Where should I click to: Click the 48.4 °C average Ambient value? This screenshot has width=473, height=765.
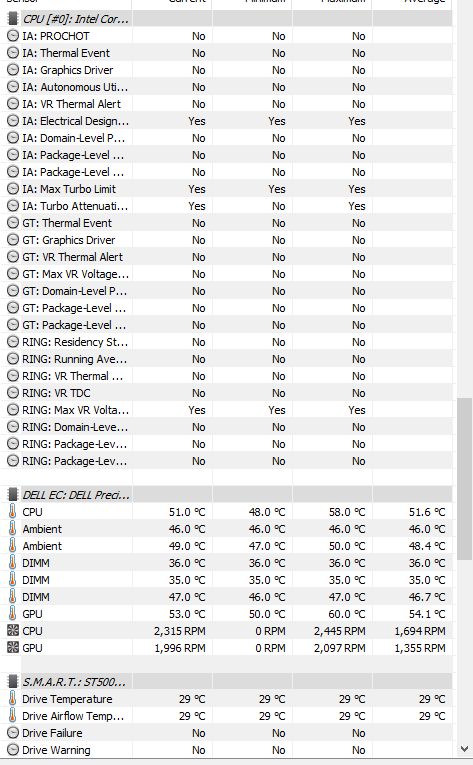click(x=427, y=546)
